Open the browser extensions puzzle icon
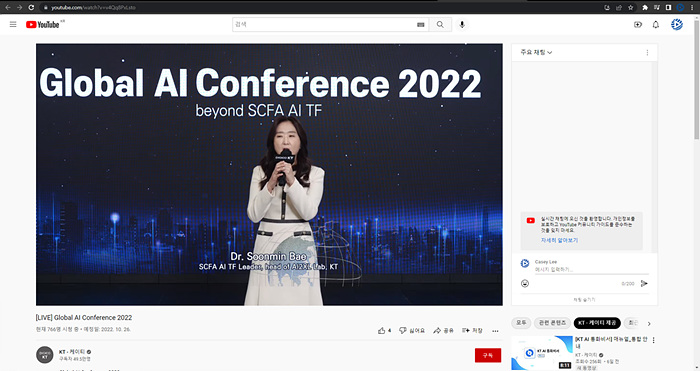The image size is (700, 371). coord(645,7)
